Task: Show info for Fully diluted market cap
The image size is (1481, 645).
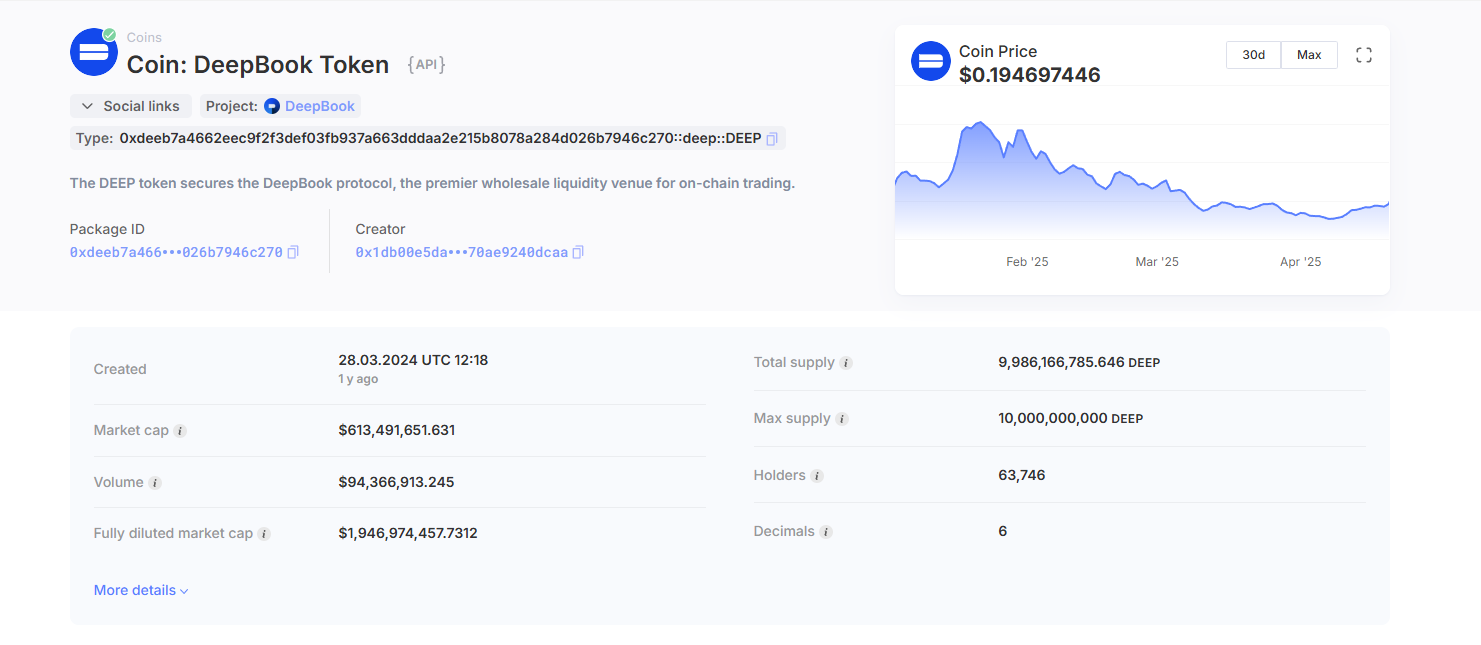Action: (x=264, y=534)
